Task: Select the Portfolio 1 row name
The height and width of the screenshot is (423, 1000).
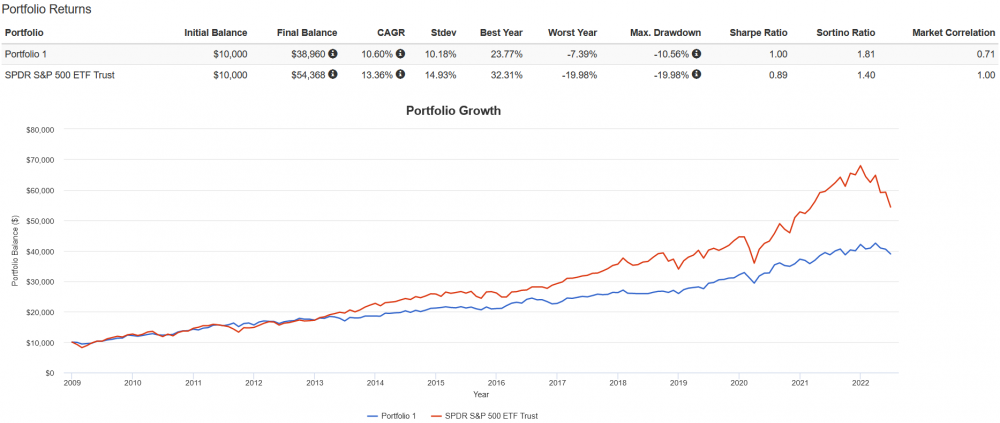Action: 26,54
